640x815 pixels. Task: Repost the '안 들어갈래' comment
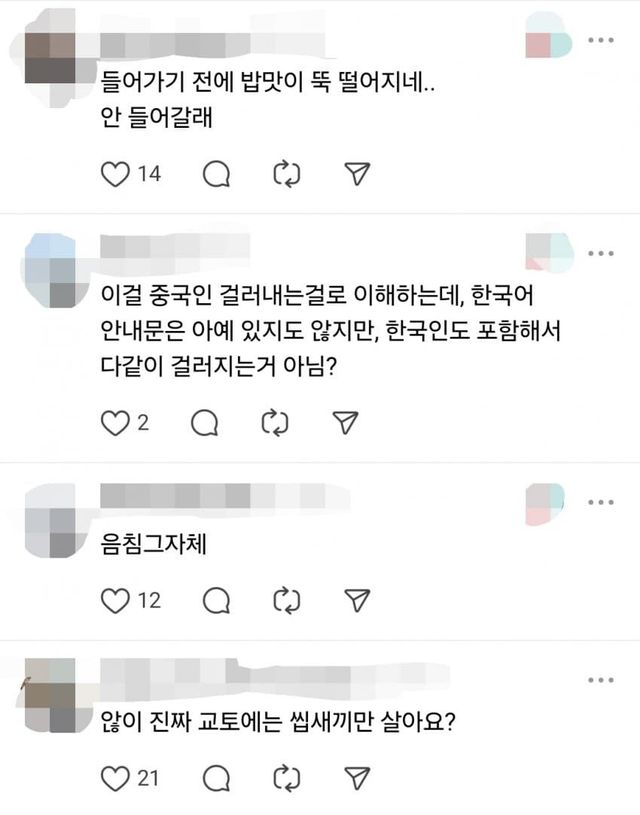point(286,174)
